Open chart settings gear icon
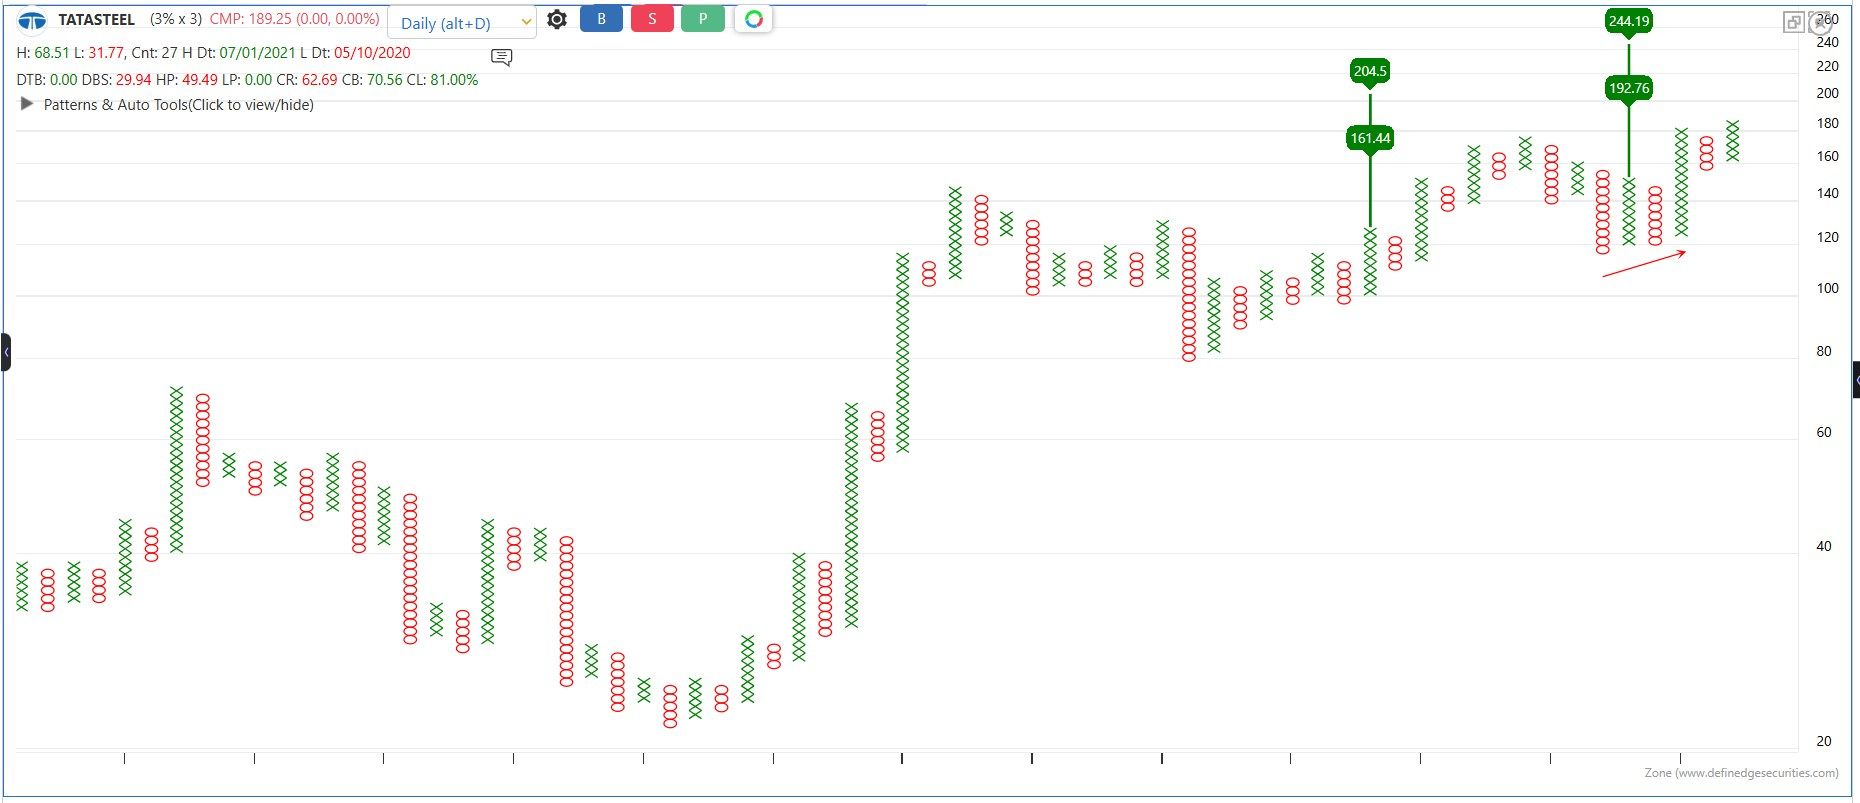Screen dimensions: 1860x803 pos(557,20)
